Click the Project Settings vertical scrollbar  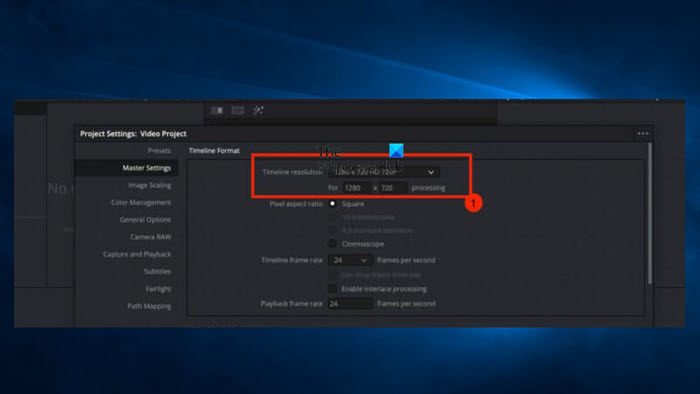click(x=650, y=213)
